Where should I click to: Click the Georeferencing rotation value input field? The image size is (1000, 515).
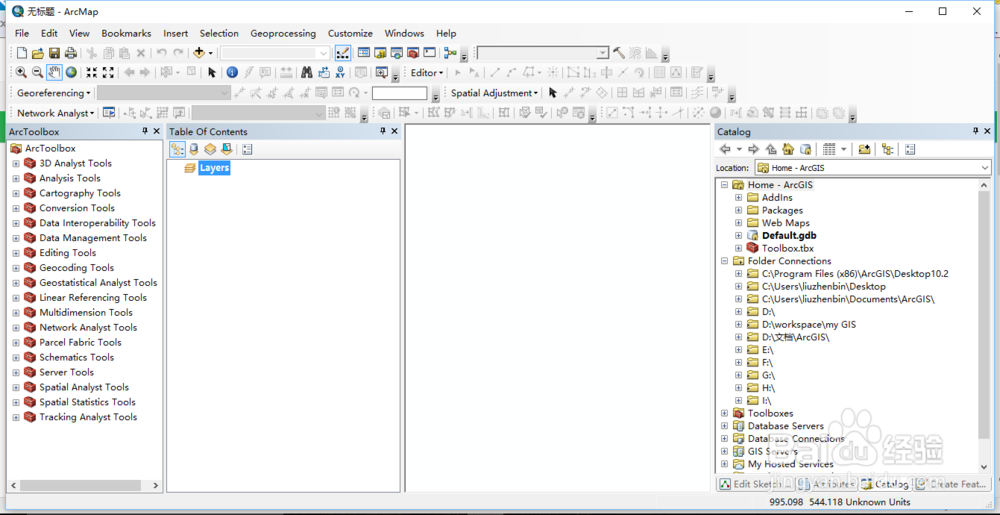click(400, 93)
